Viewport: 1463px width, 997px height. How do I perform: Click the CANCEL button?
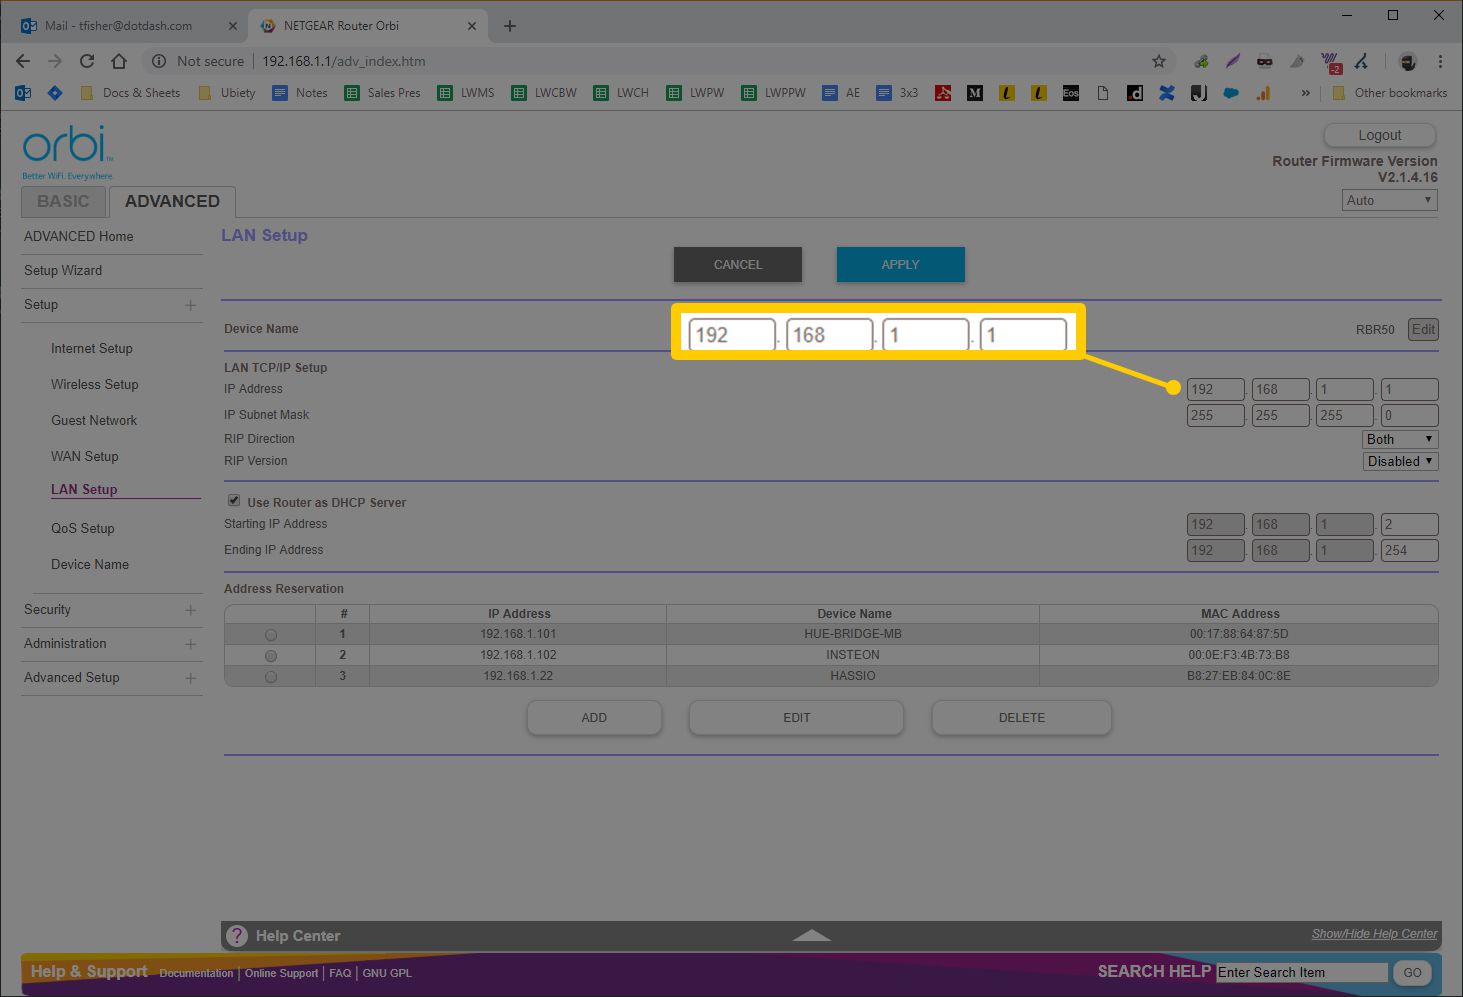738,264
